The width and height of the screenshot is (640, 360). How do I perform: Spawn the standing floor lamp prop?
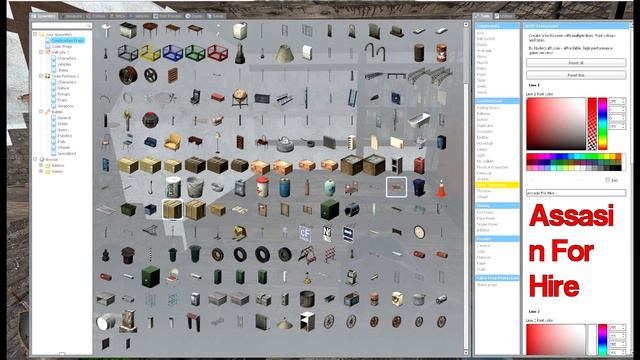tap(217, 142)
